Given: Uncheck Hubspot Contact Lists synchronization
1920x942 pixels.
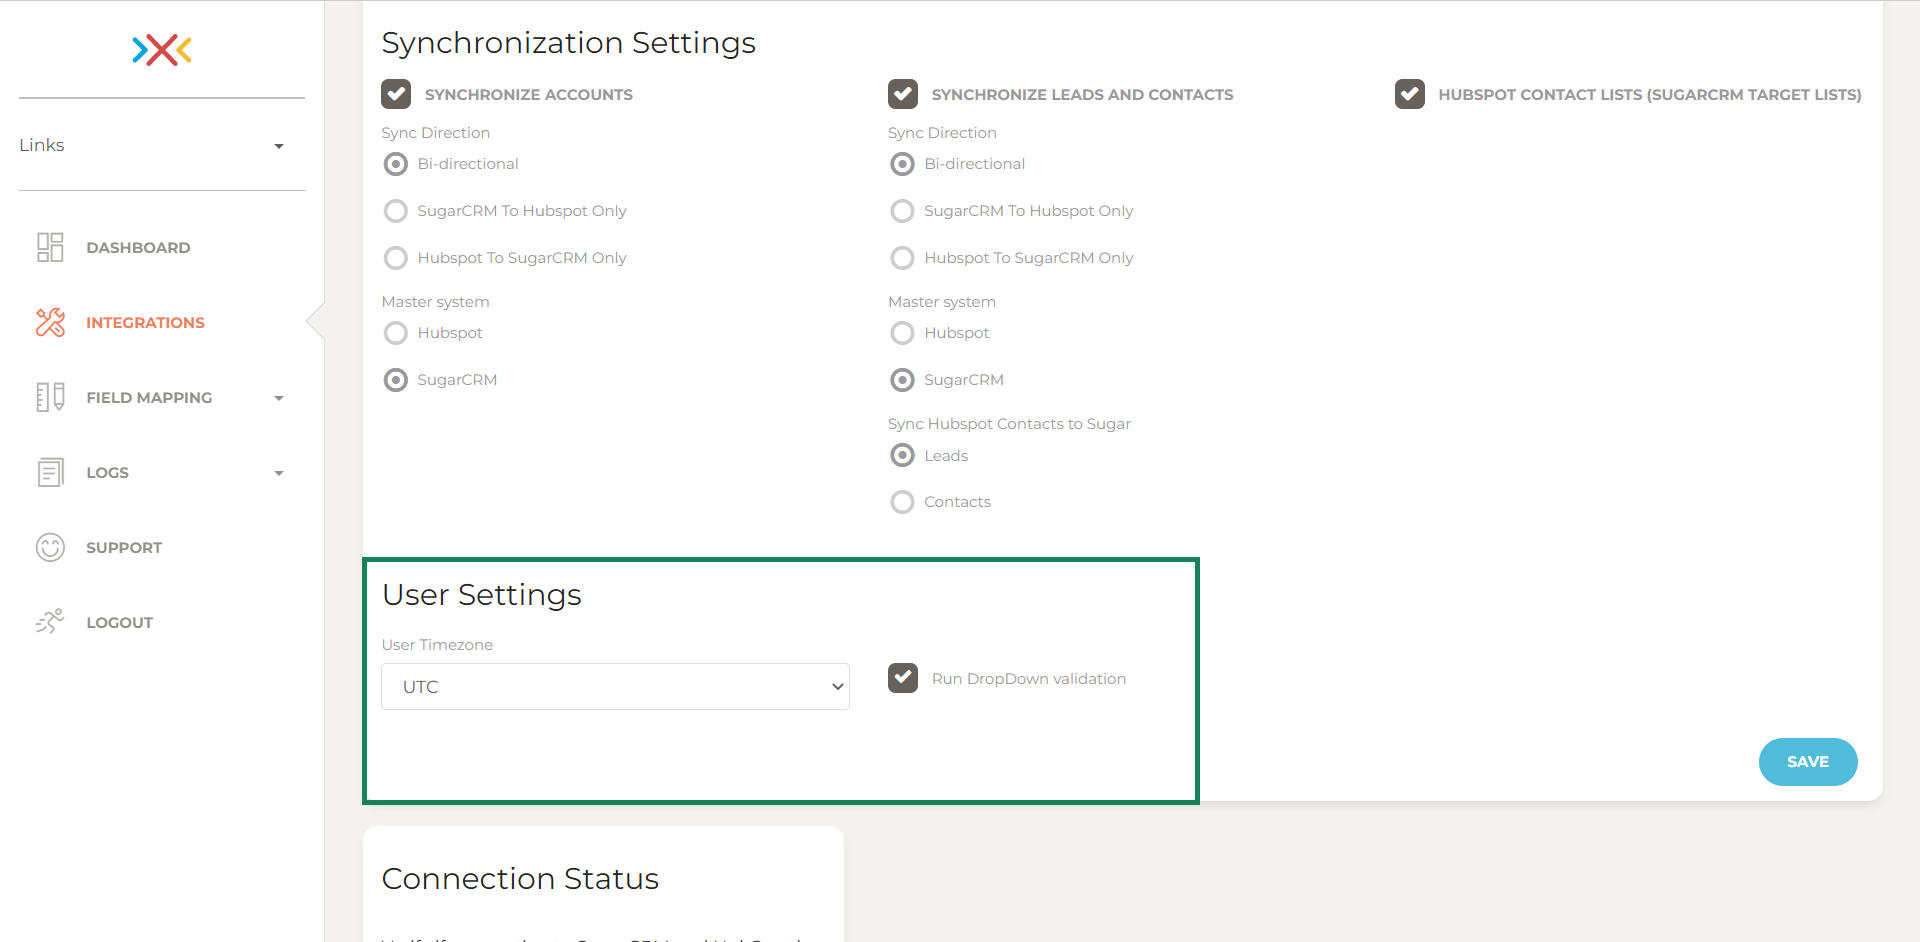Looking at the screenshot, I should click(1409, 94).
